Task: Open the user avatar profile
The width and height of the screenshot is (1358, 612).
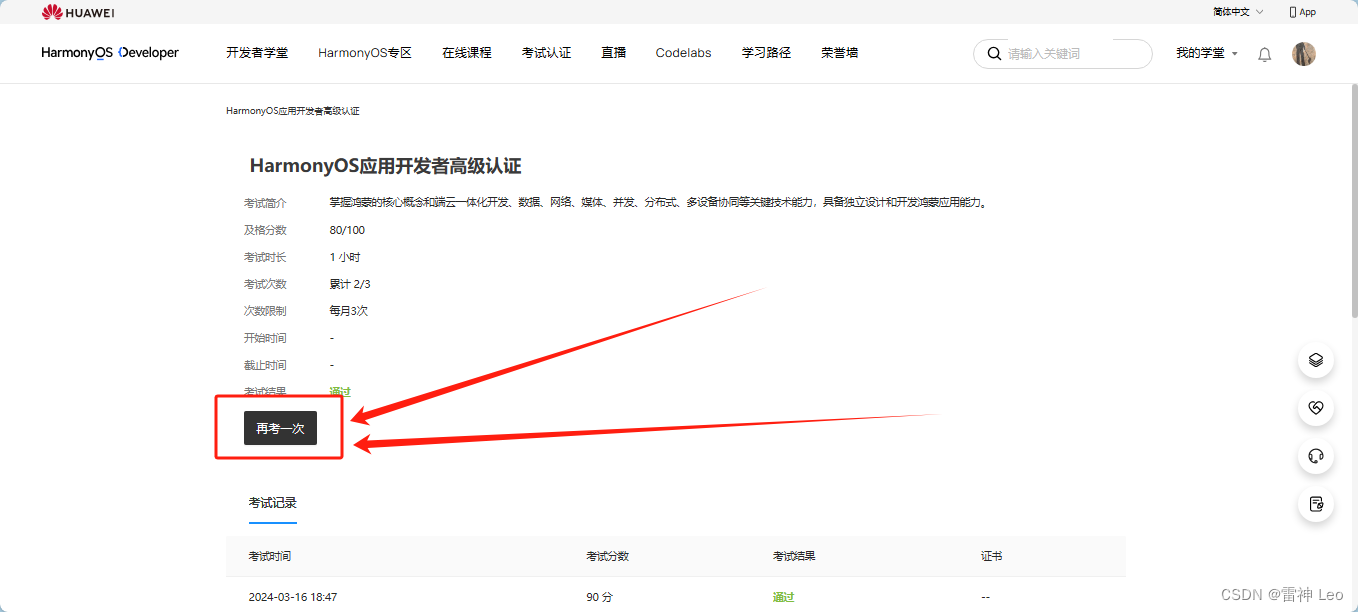Action: (x=1303, y=54)
